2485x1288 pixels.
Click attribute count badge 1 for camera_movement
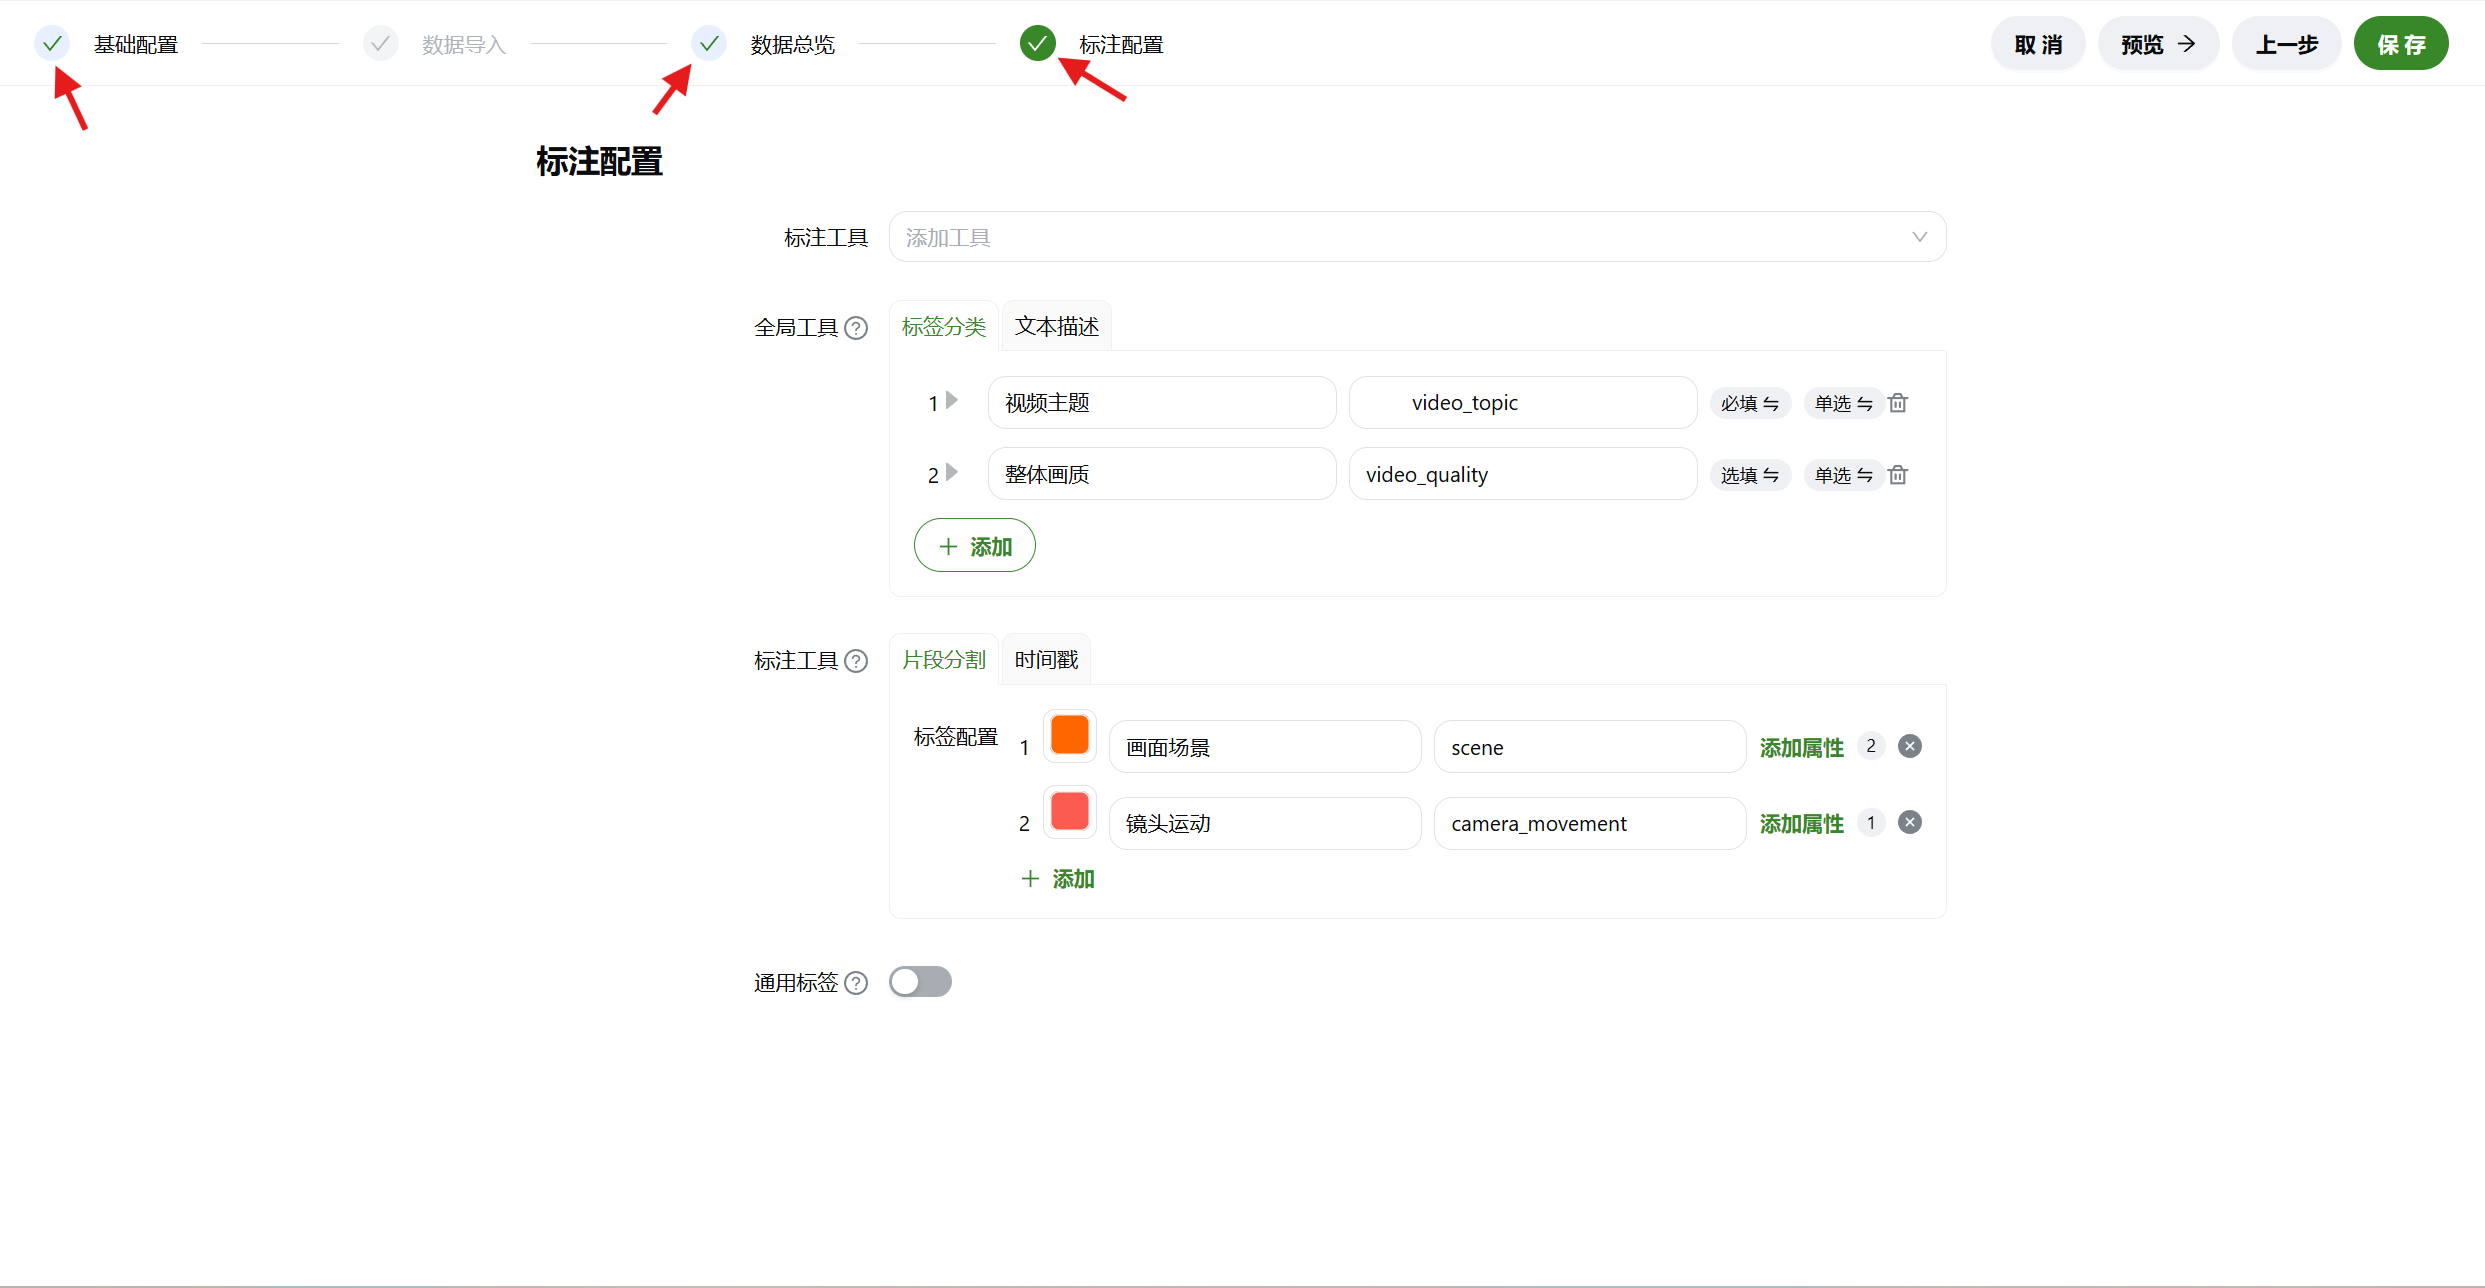1871,822
